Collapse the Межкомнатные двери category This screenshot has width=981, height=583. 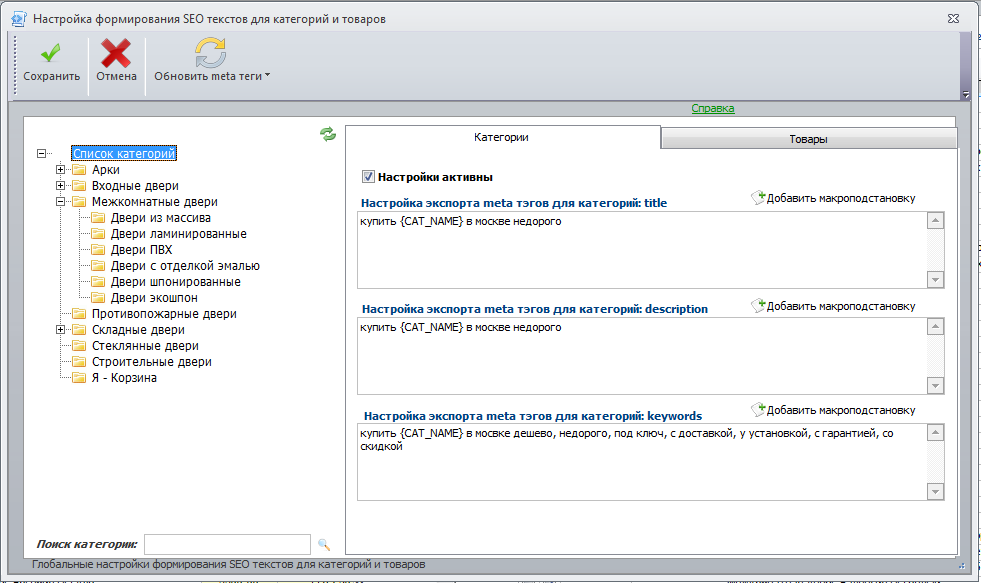click(x=60, y=201)
